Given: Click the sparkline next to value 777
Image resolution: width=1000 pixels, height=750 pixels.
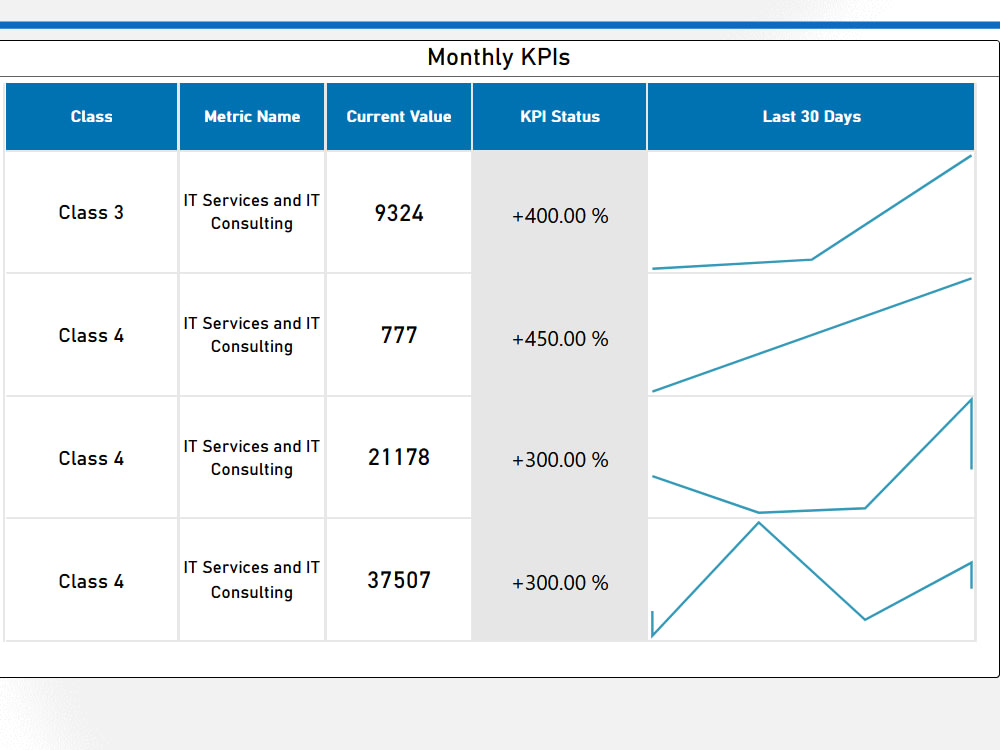Looking at the screenshot, I should [x=811, y=335].
